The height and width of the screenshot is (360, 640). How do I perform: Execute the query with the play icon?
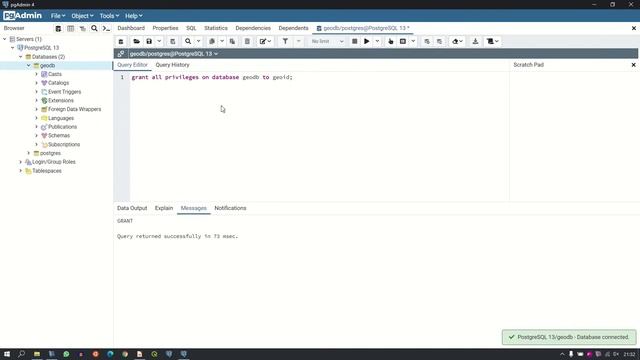(x=367, y=41)
